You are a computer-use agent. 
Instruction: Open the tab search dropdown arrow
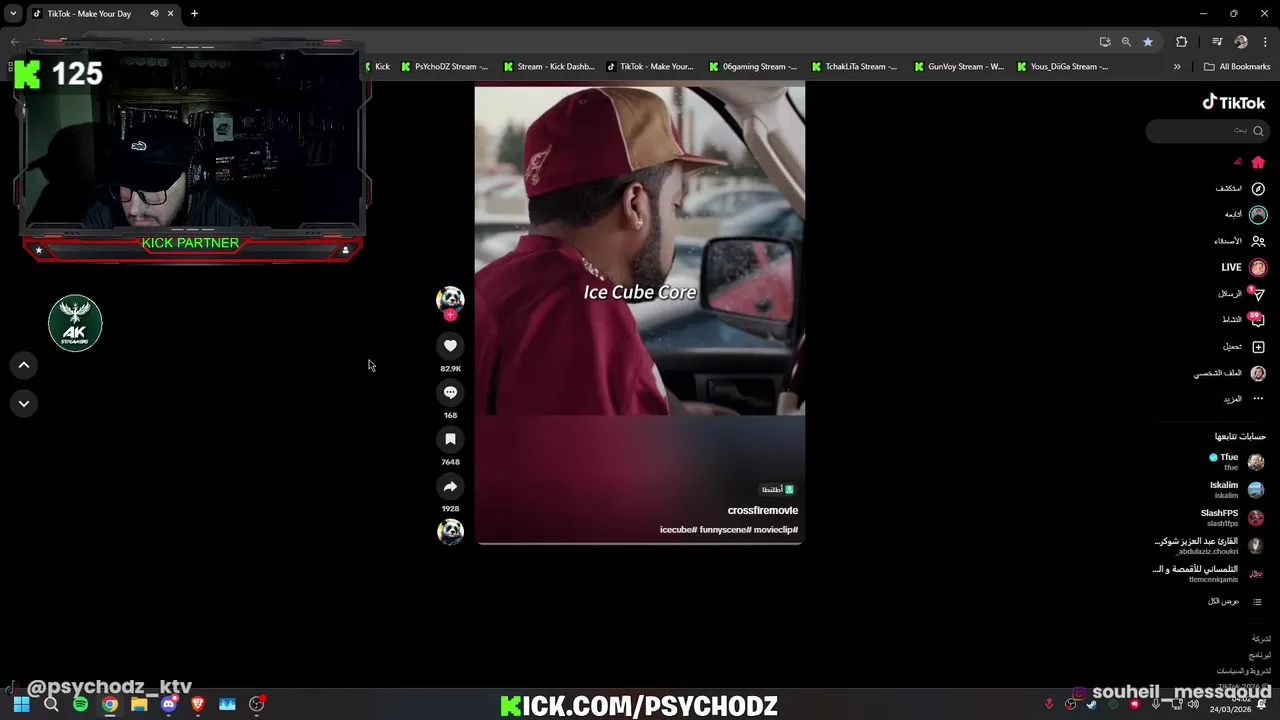pos(13,14)
